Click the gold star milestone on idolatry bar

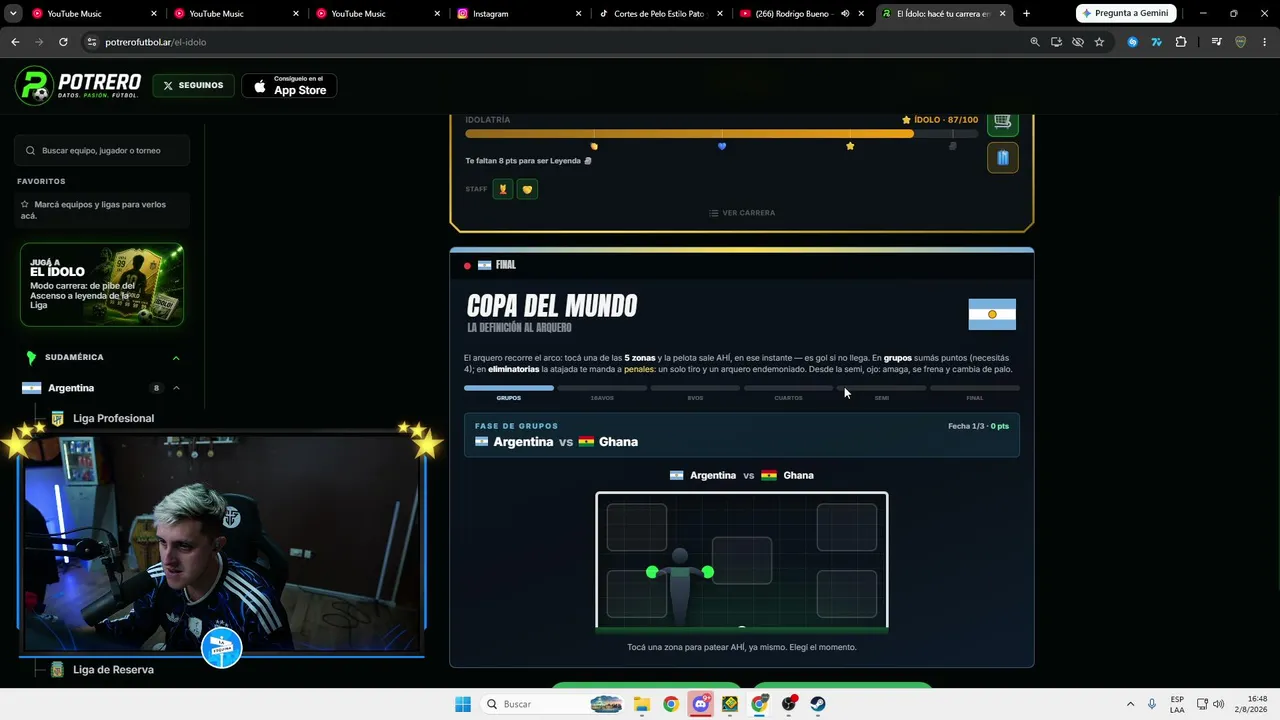tap(850, 146)
